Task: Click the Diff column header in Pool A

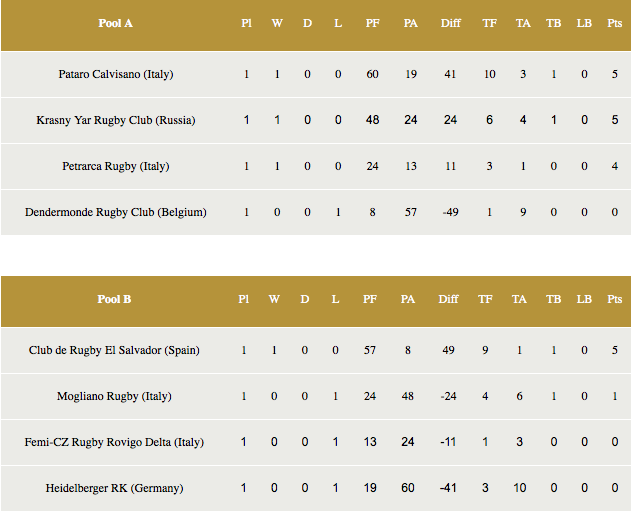Action: (450, 23)
